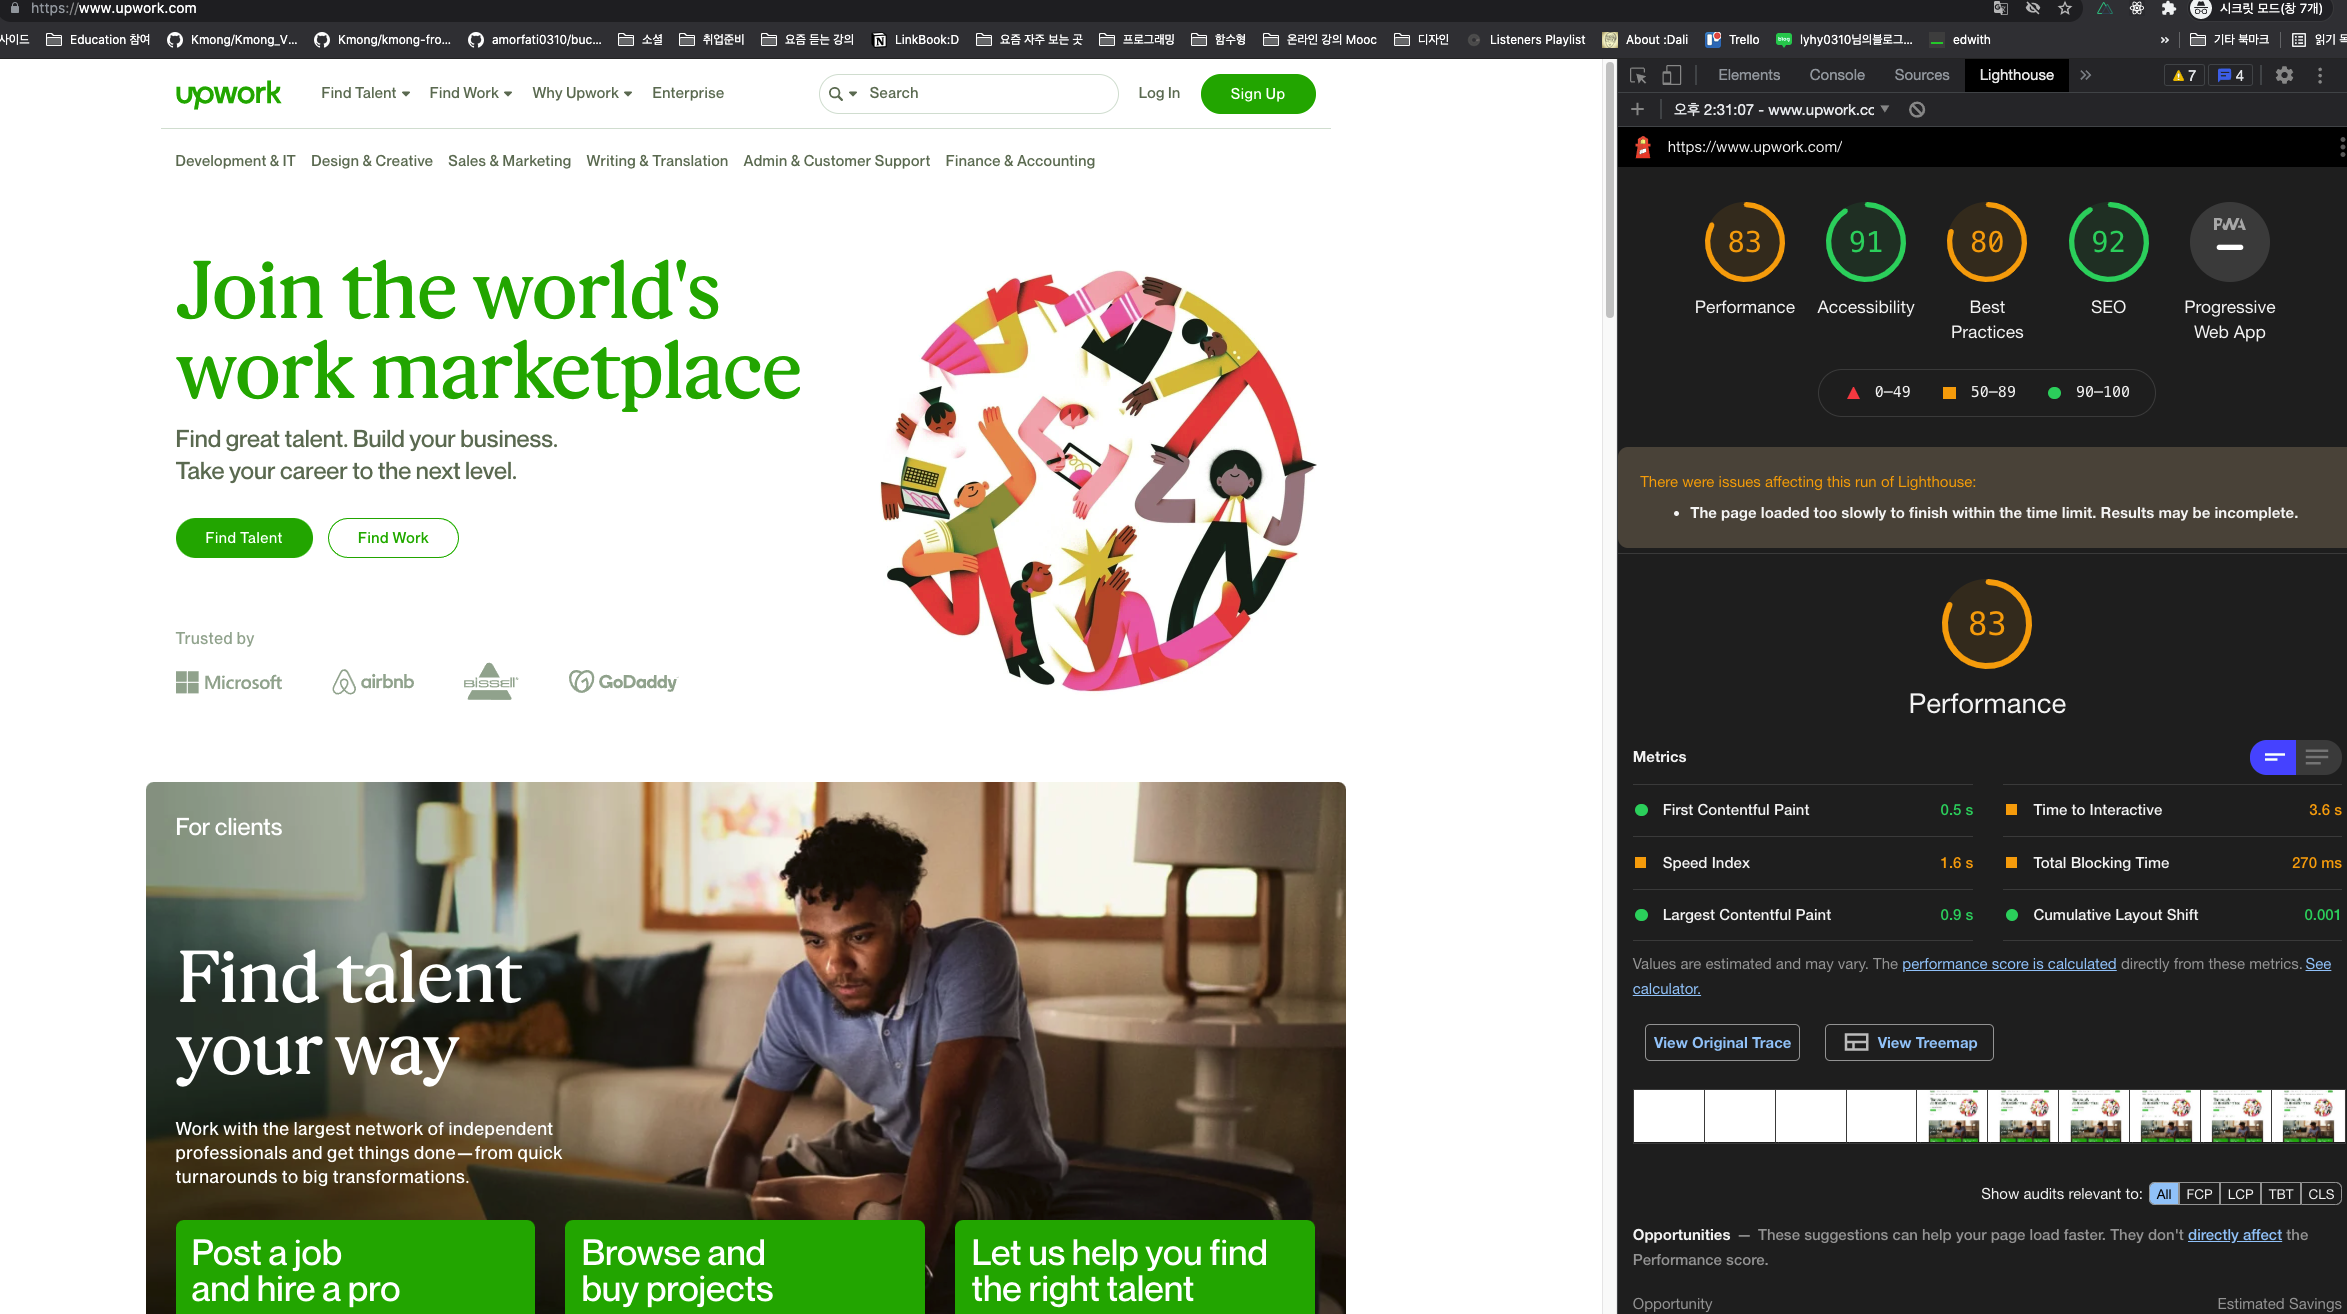The height and width of the screenshot is (1314, 2347).
Task: Expand more DevTools tabs chevron
Action: (x=2086, y=75)
